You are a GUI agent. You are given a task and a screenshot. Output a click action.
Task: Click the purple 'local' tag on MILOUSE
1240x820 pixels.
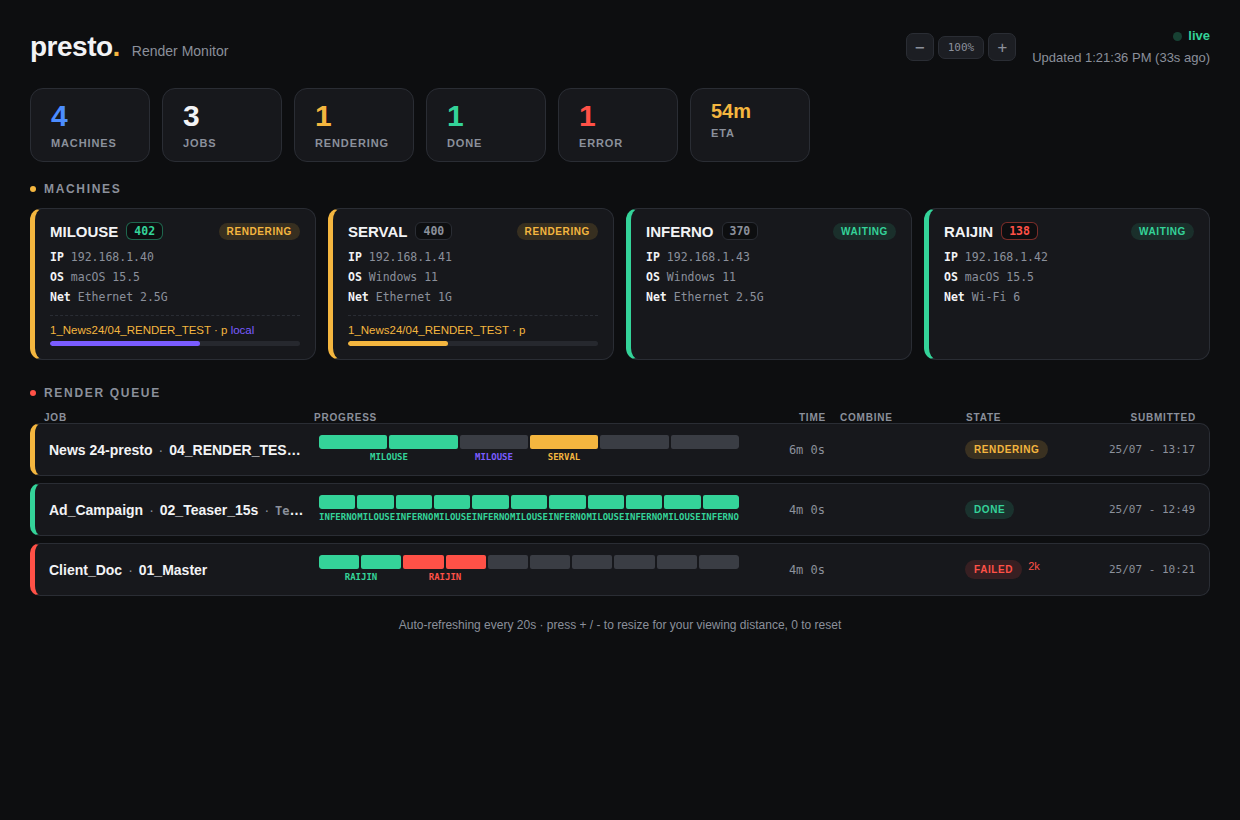[243, 330]
